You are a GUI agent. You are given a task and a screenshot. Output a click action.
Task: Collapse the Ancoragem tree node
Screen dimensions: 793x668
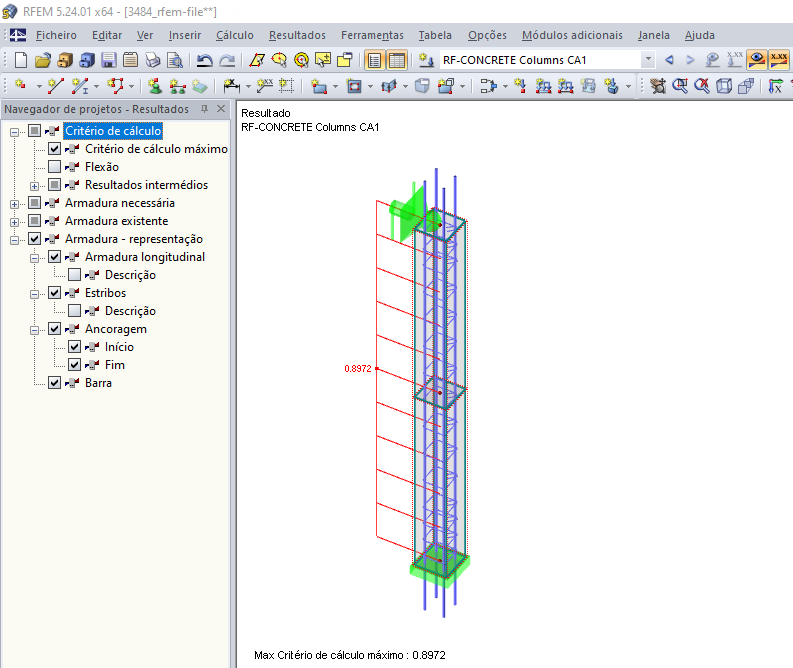(x=34, y=330)
